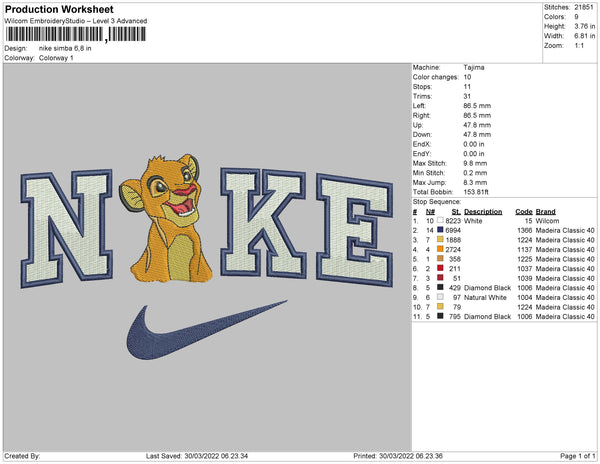Viewport: 600px width, 464px height.
Task: Click the design name 'nike simba 6,8 in'
Action: coord(65,48)
